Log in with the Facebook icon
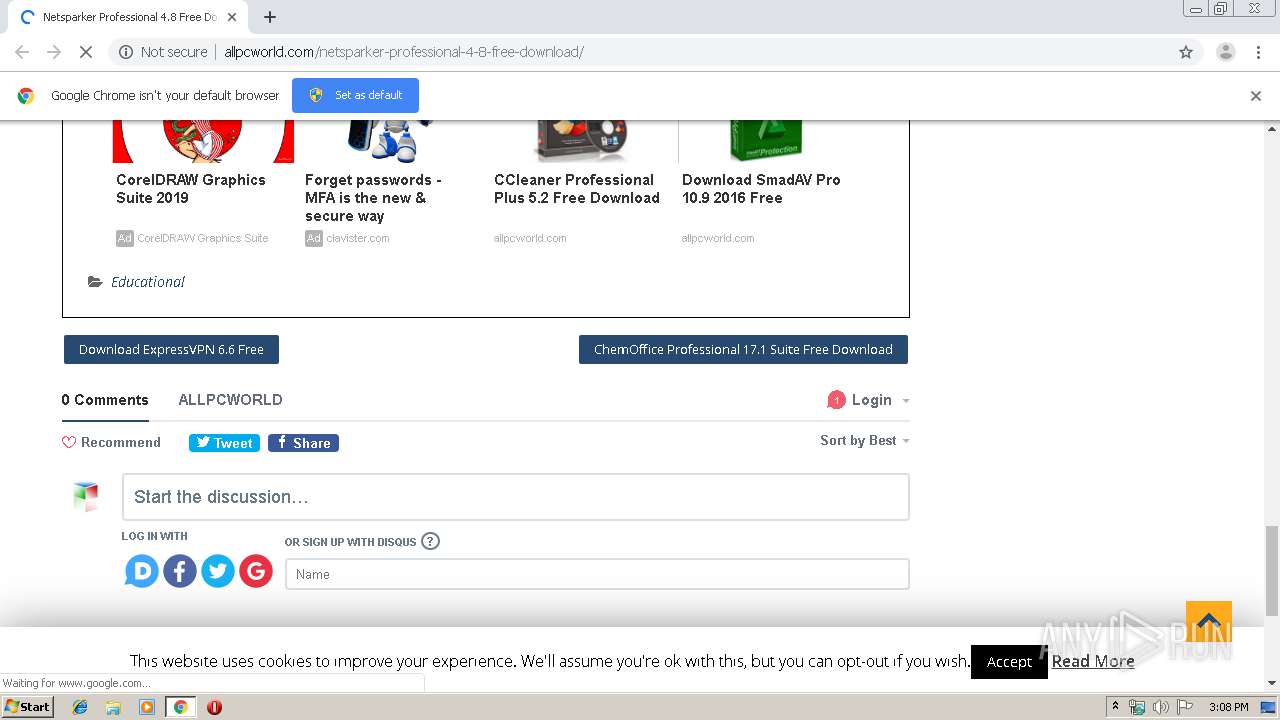The image size is (1280, 720). point(180,571)
